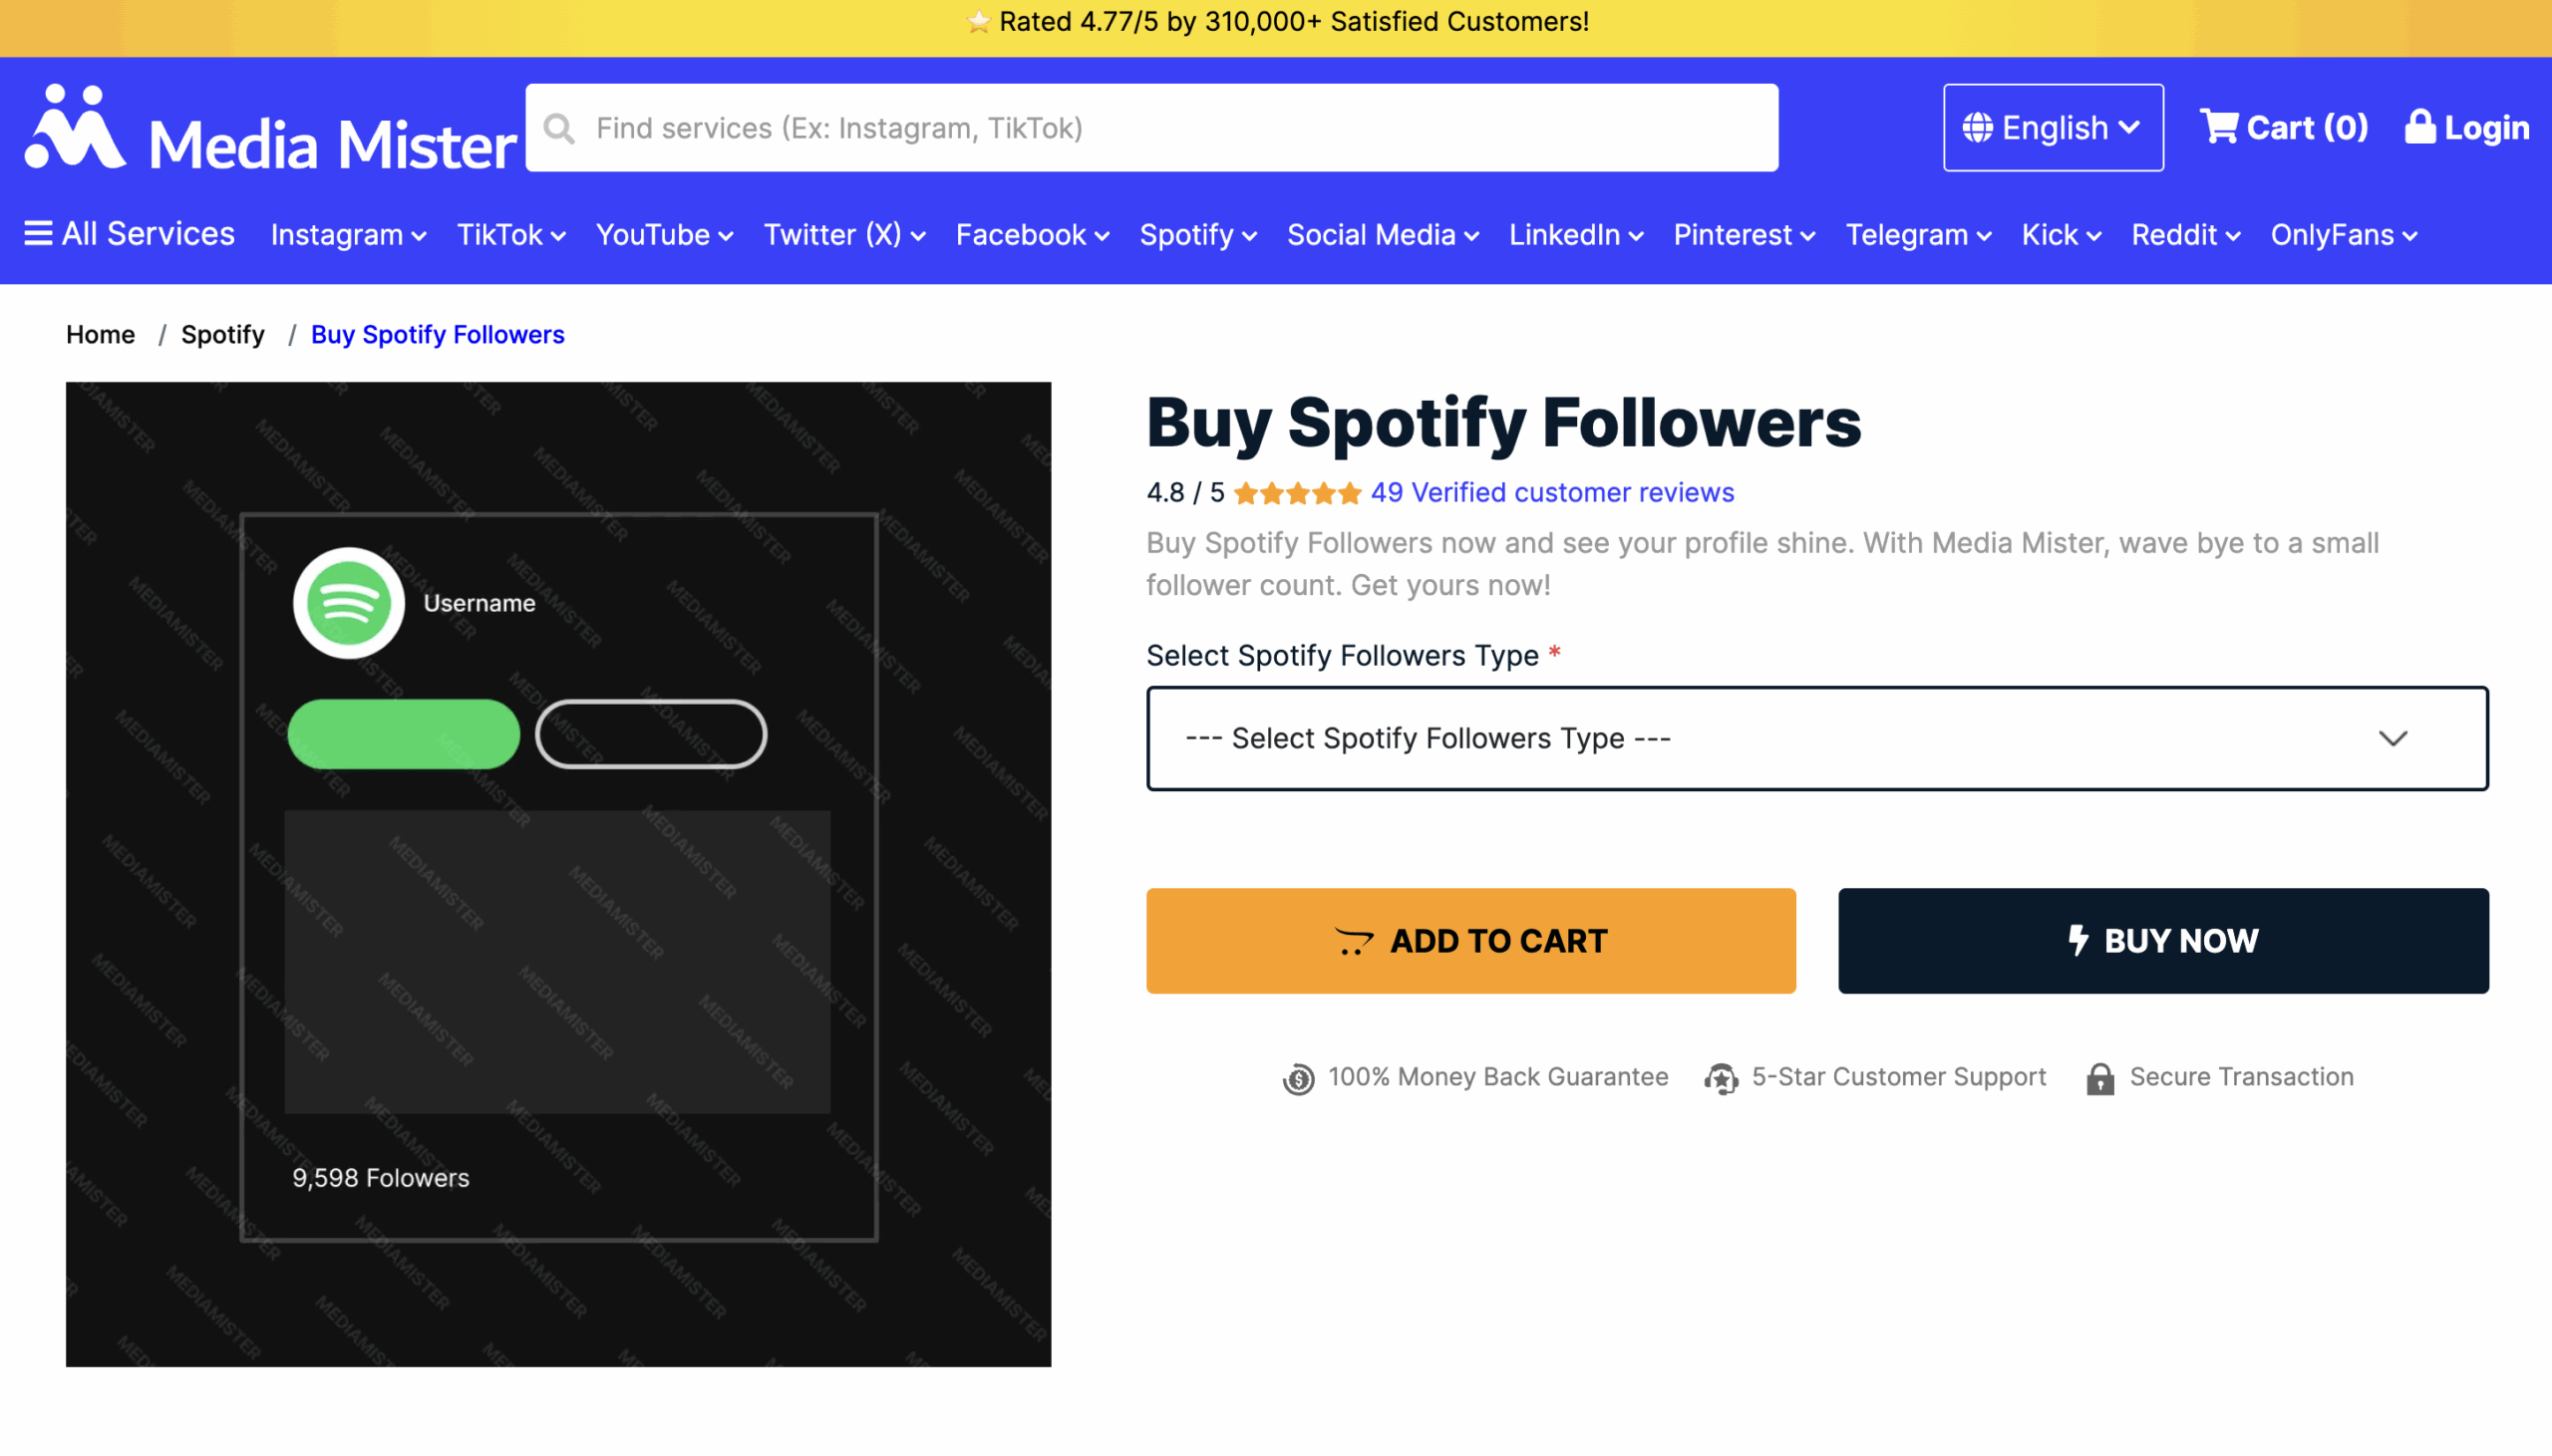Click the Login padlock icon
Screen dimensions: 2552x1456
point(2419,127)
